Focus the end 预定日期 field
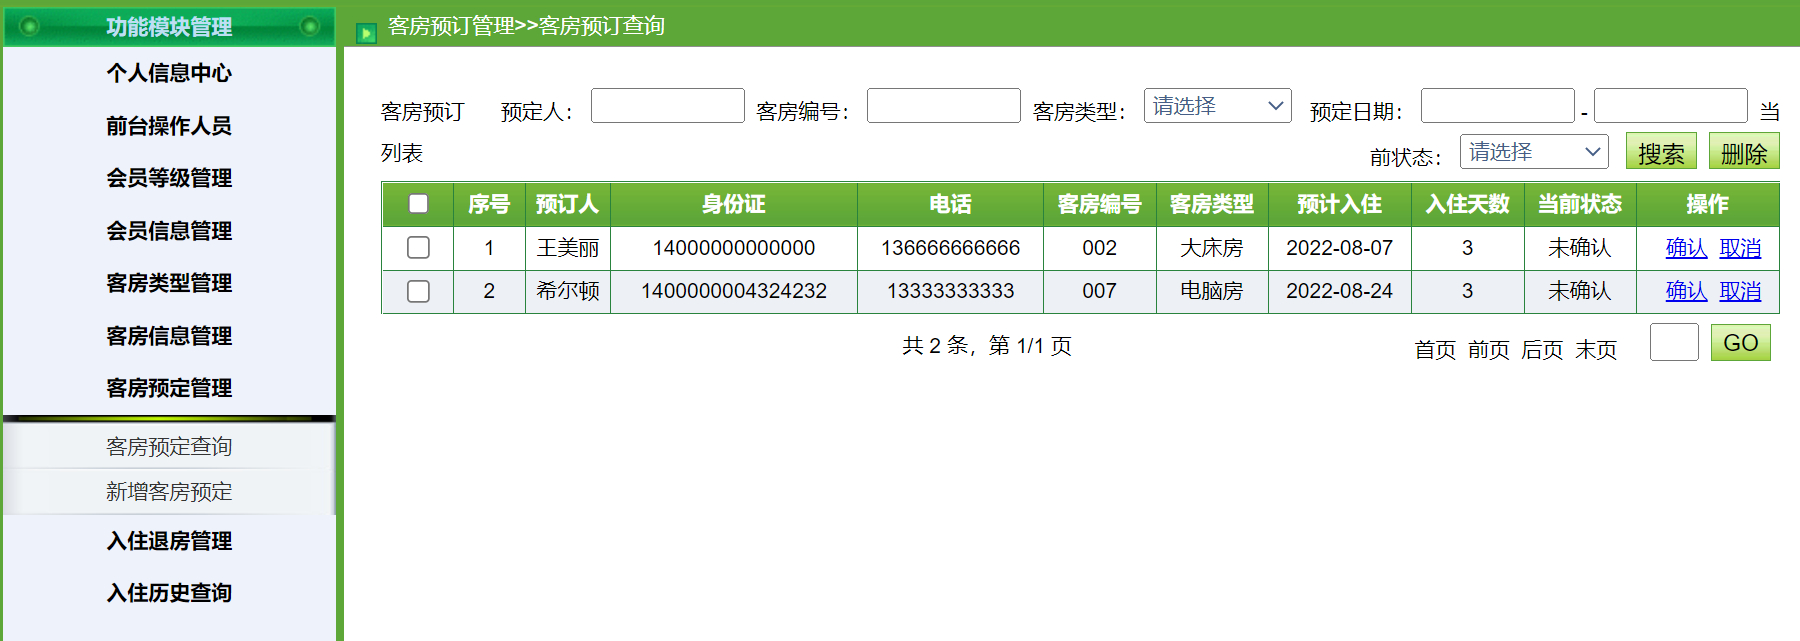Screen dimensions: 1800x641 coord(1670,106)
